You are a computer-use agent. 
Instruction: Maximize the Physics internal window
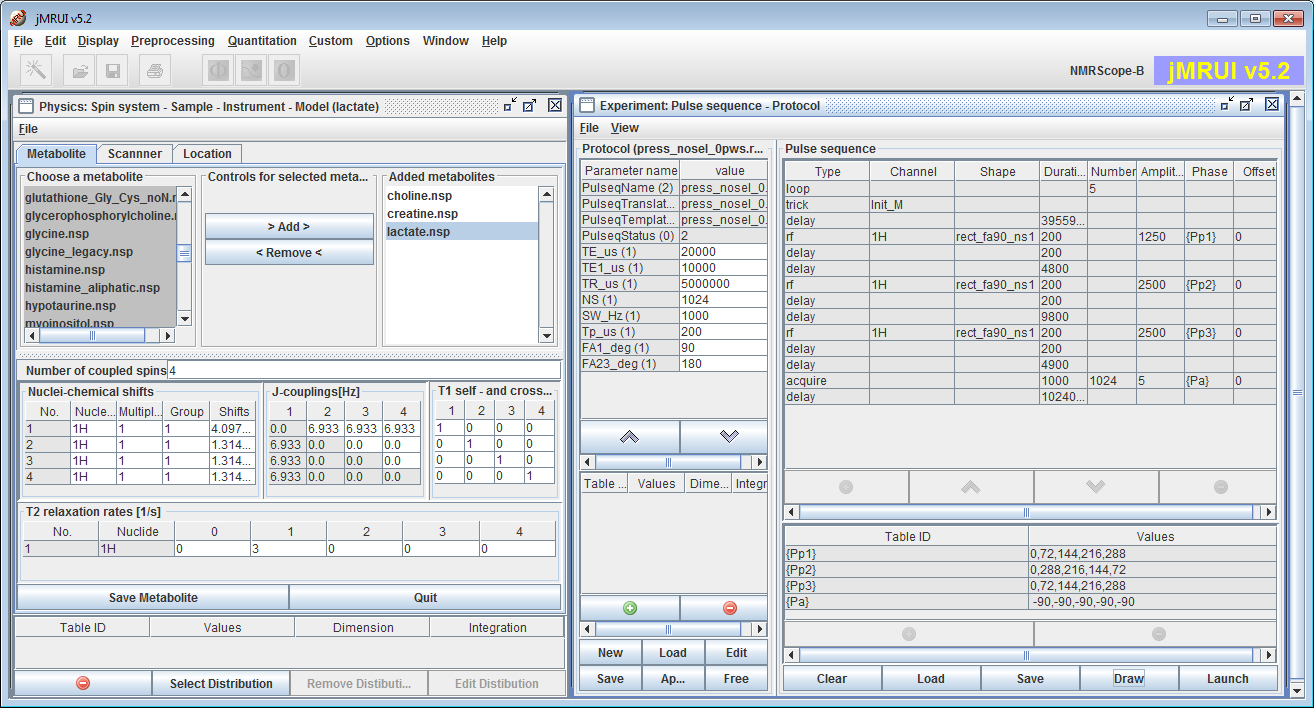click(530, 105)
